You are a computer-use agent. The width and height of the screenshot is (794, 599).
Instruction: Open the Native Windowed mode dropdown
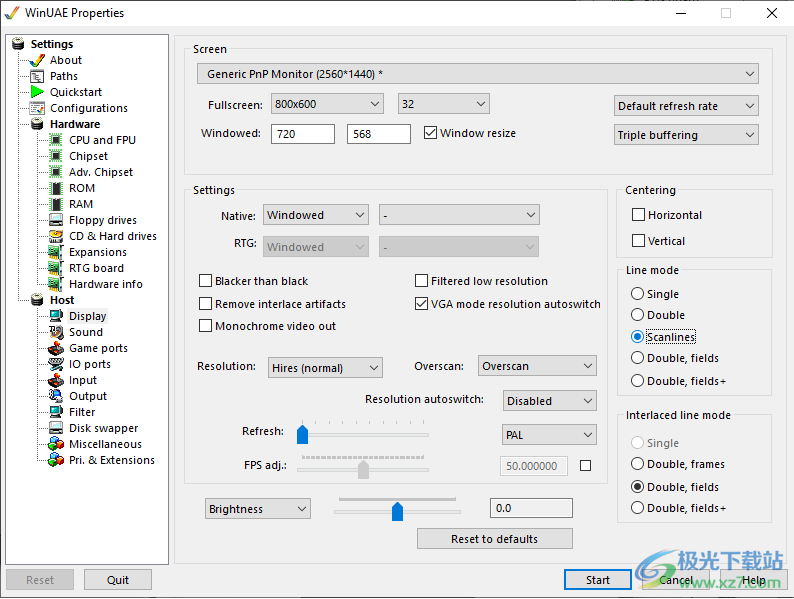(x=316, y=215)
